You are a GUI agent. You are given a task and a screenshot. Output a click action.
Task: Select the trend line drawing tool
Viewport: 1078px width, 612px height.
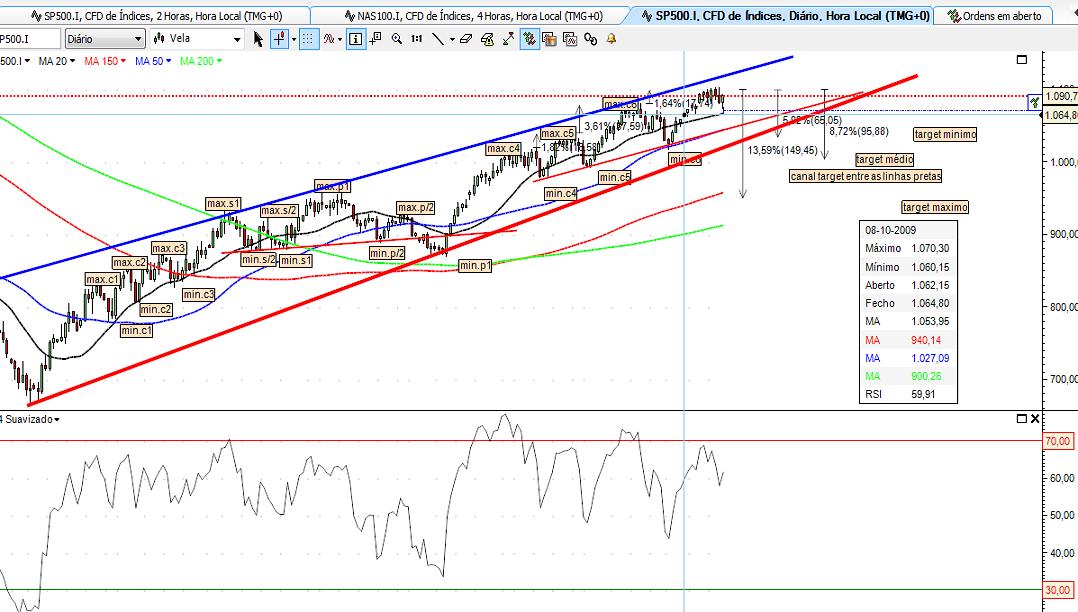tap(437, 39)
